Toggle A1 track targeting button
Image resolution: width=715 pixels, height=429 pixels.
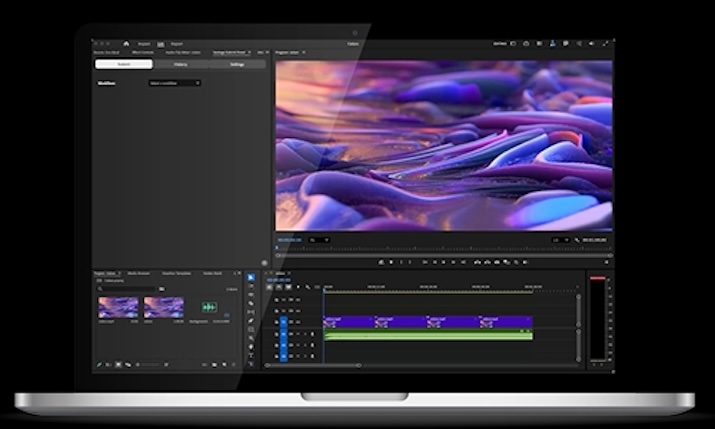[x=284, y=334]
